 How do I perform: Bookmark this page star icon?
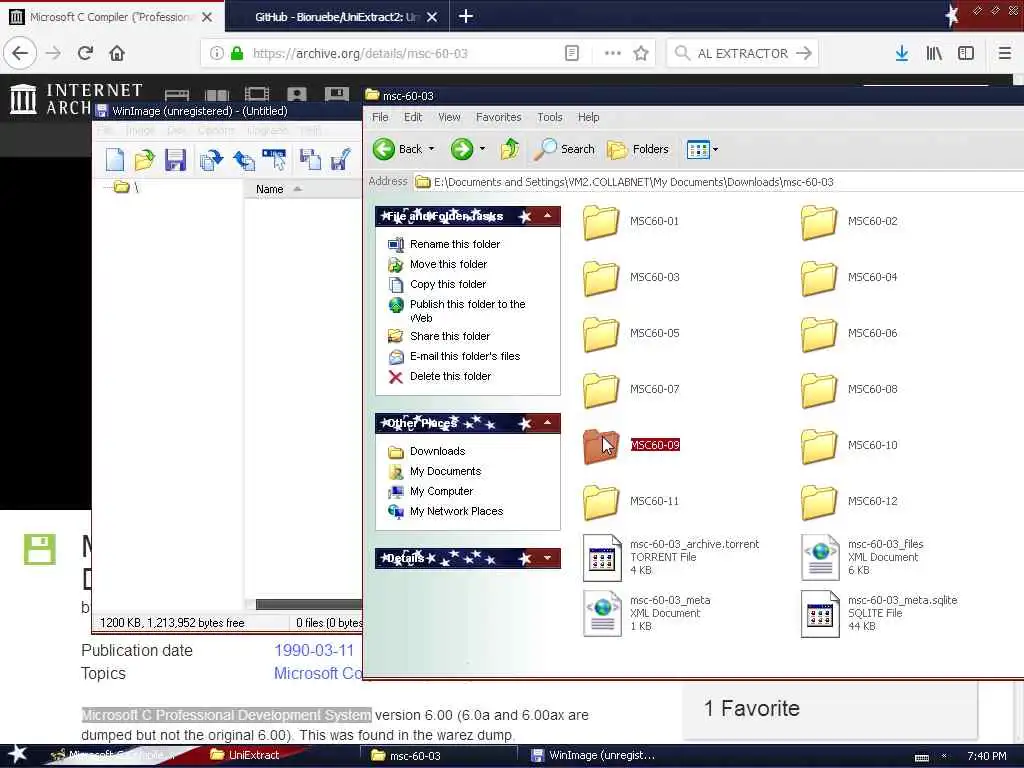click(641, 54)
